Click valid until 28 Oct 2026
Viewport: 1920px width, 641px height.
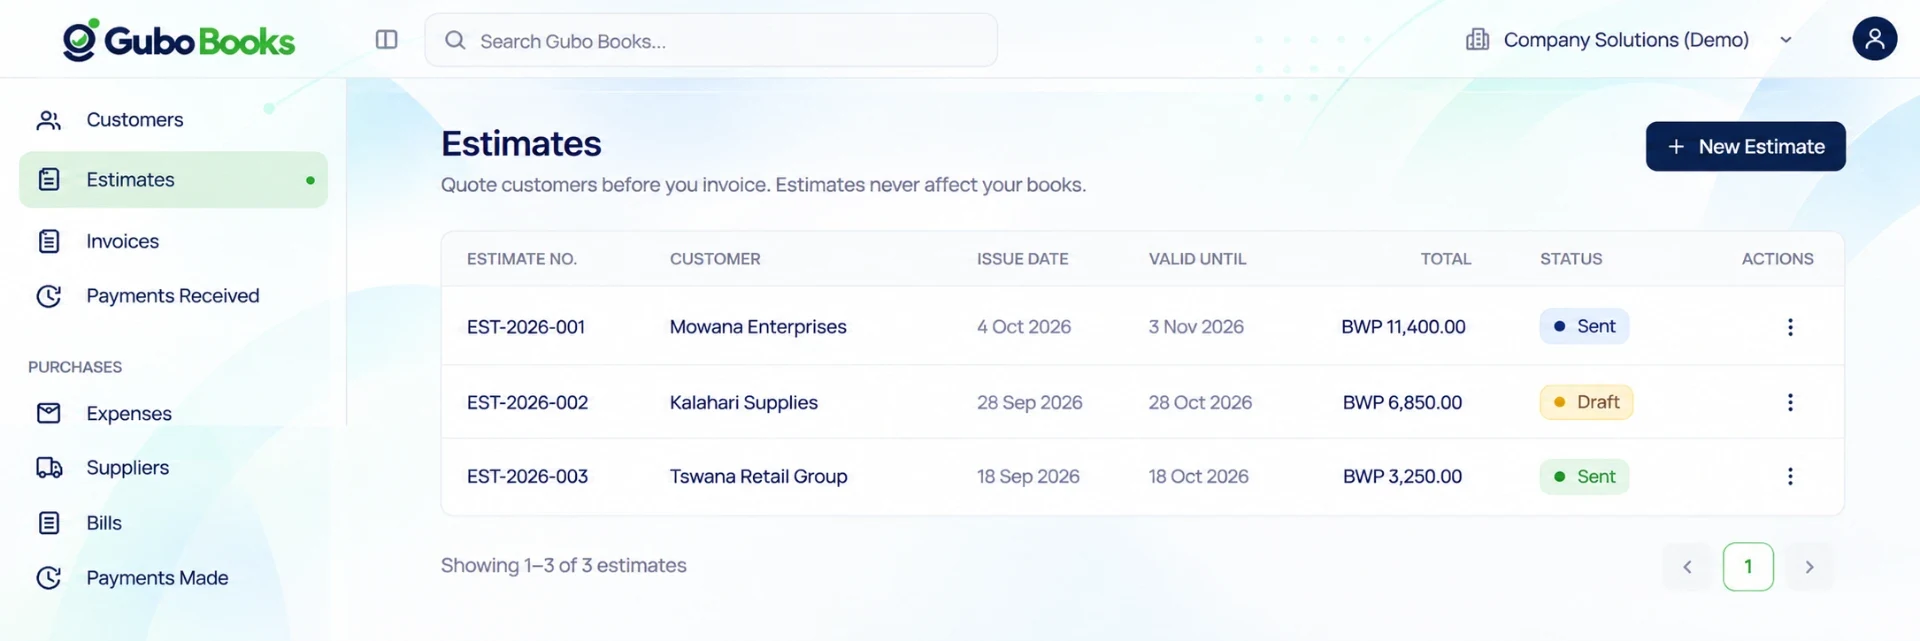pyautogui.click(x=1200, y=402)
